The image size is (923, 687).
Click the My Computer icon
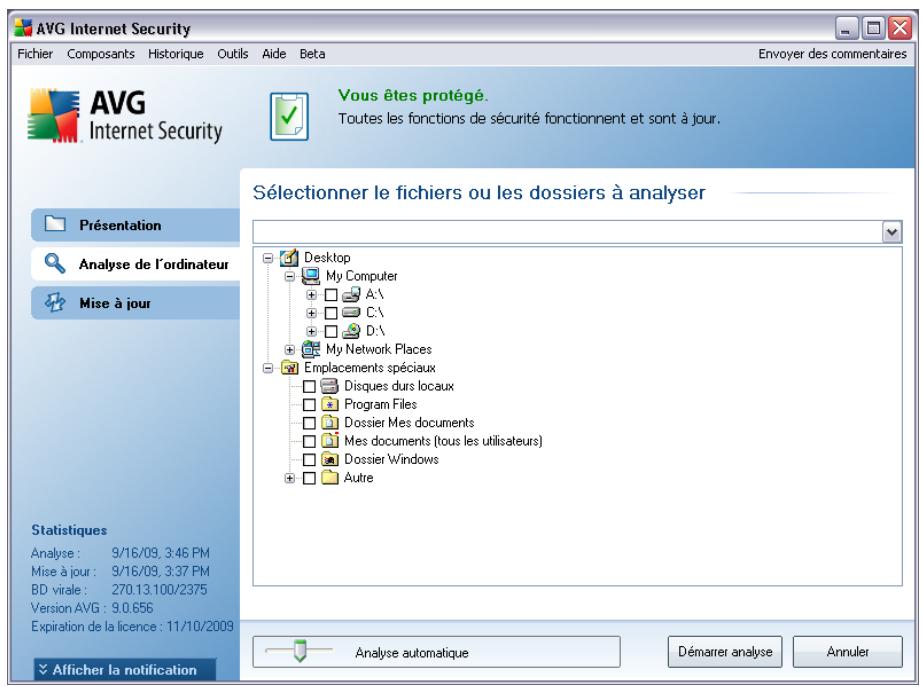coord(311,276)
